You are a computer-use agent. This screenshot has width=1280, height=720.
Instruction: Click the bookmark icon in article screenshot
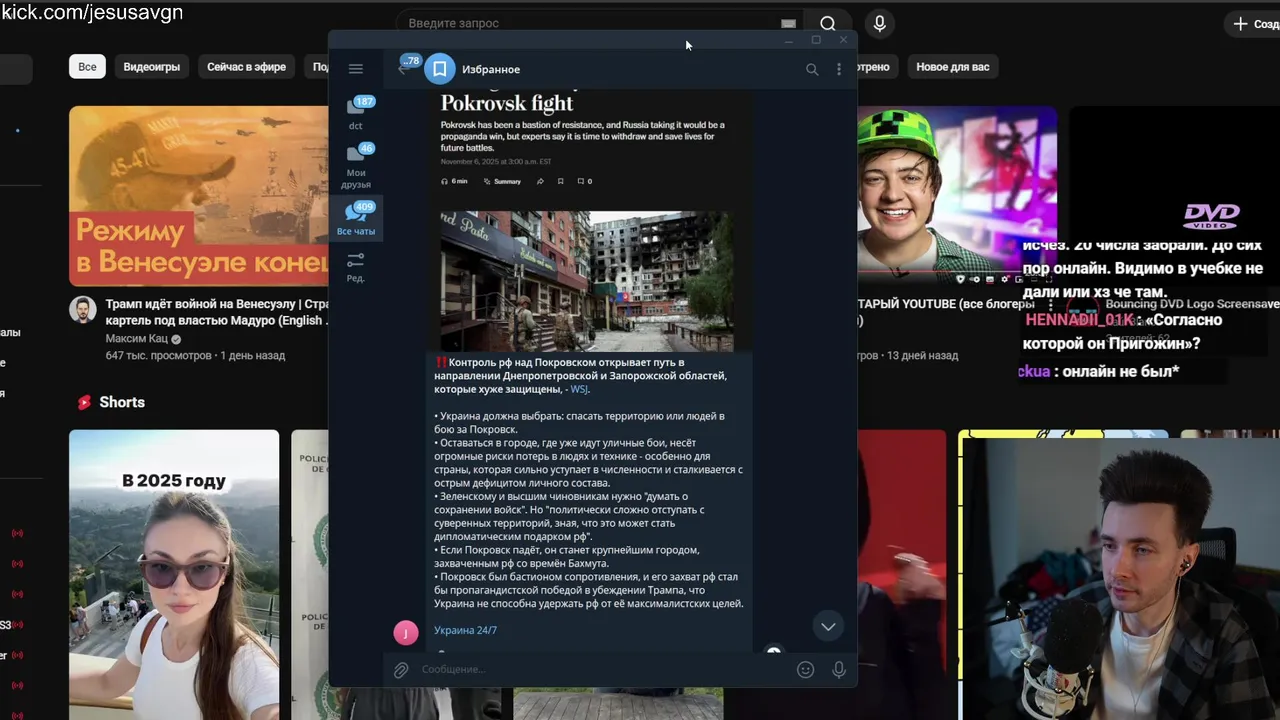[560, 181]
